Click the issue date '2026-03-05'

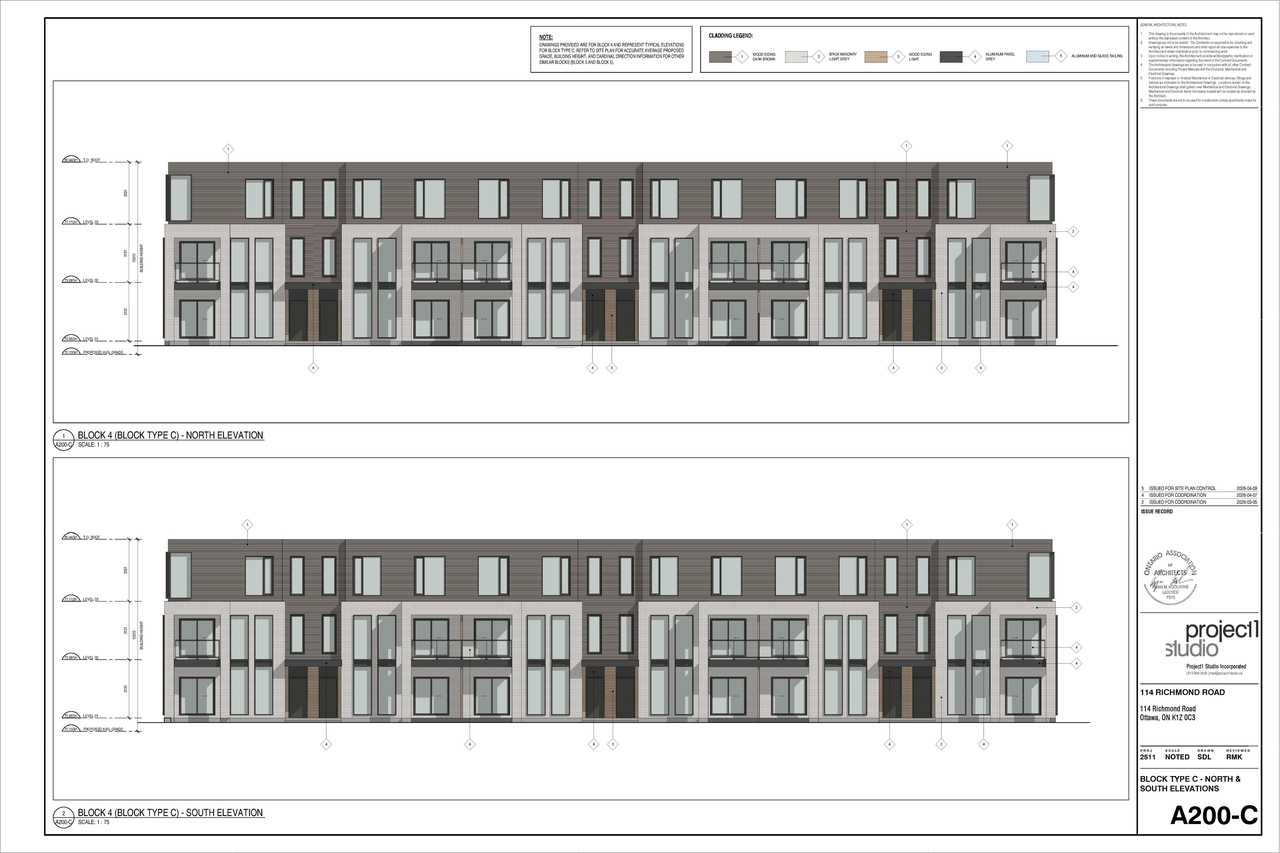1246,502
